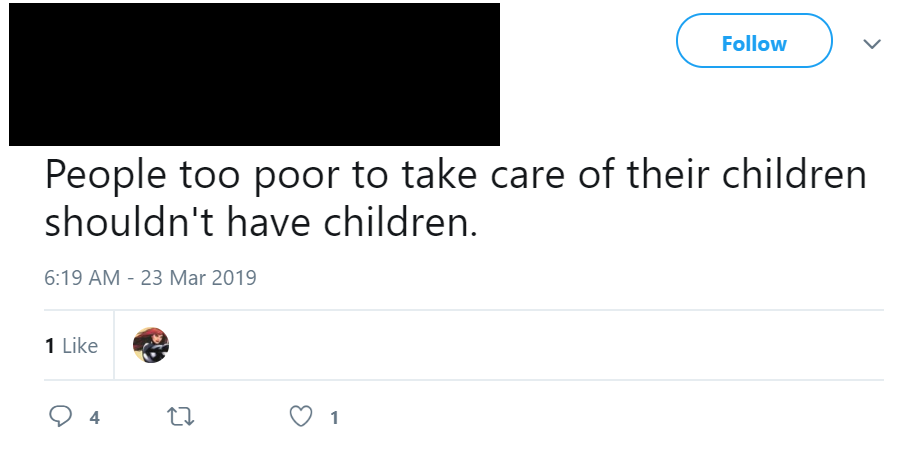
Task: View the '1 Like' list link
Action: click(71, 346)
